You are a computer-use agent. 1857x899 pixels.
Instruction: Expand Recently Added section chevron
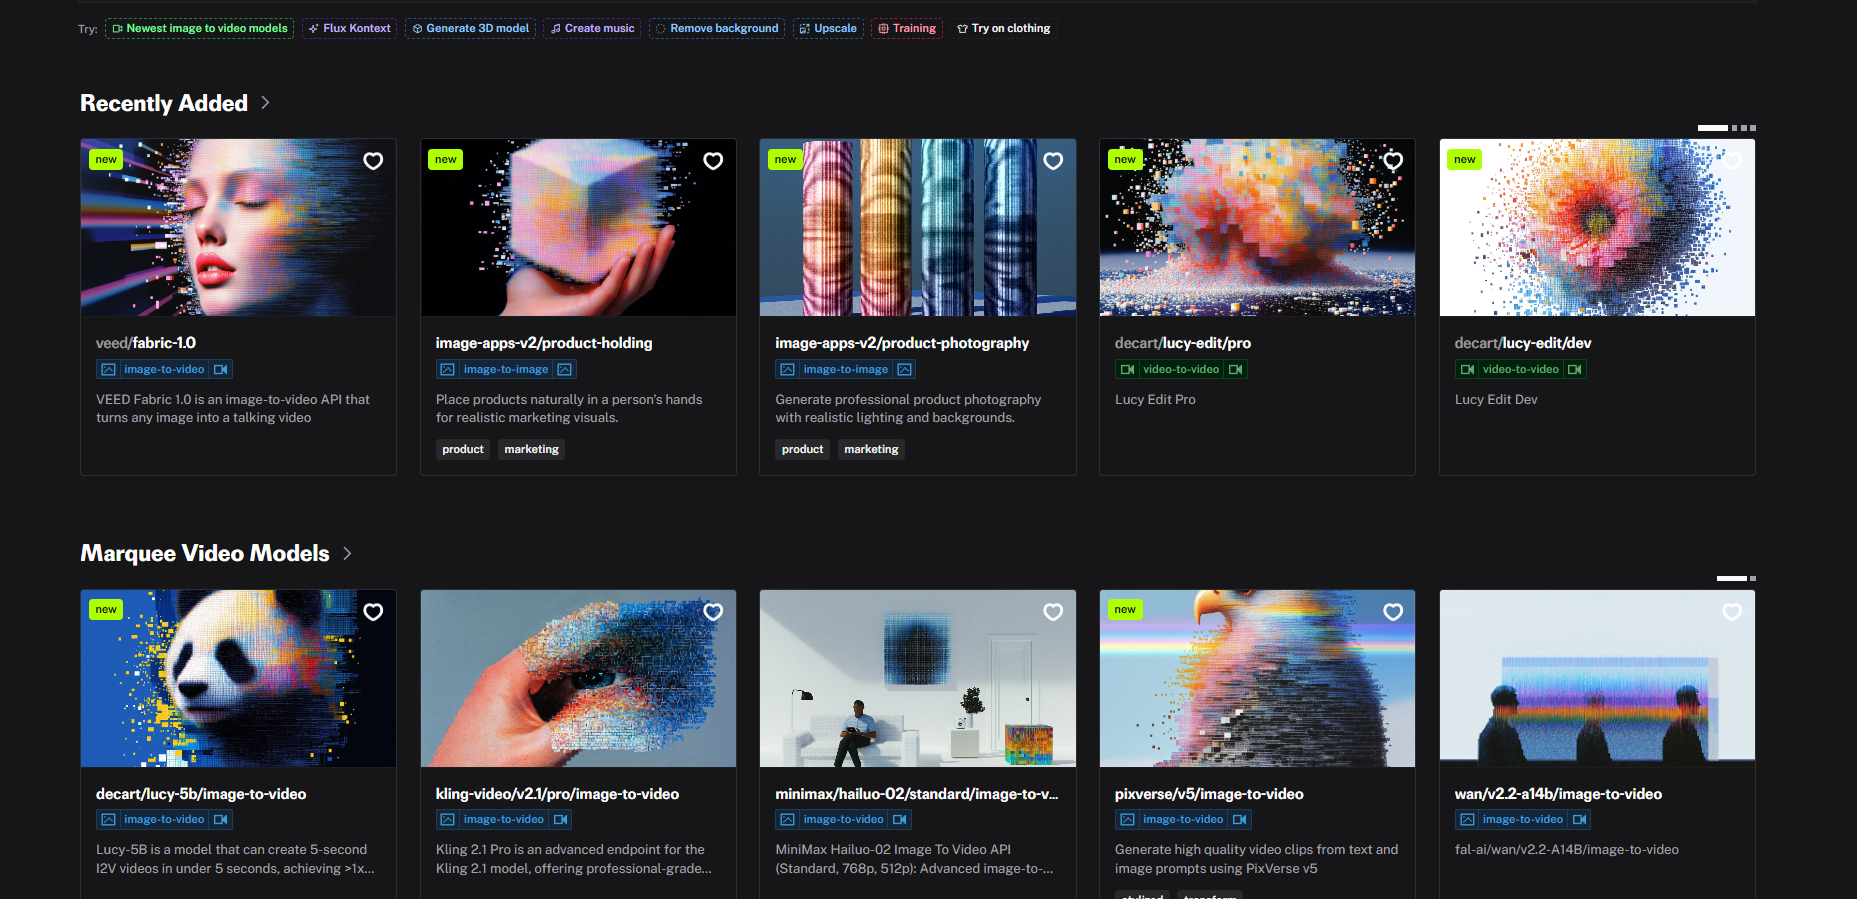(x=265, y=103)
